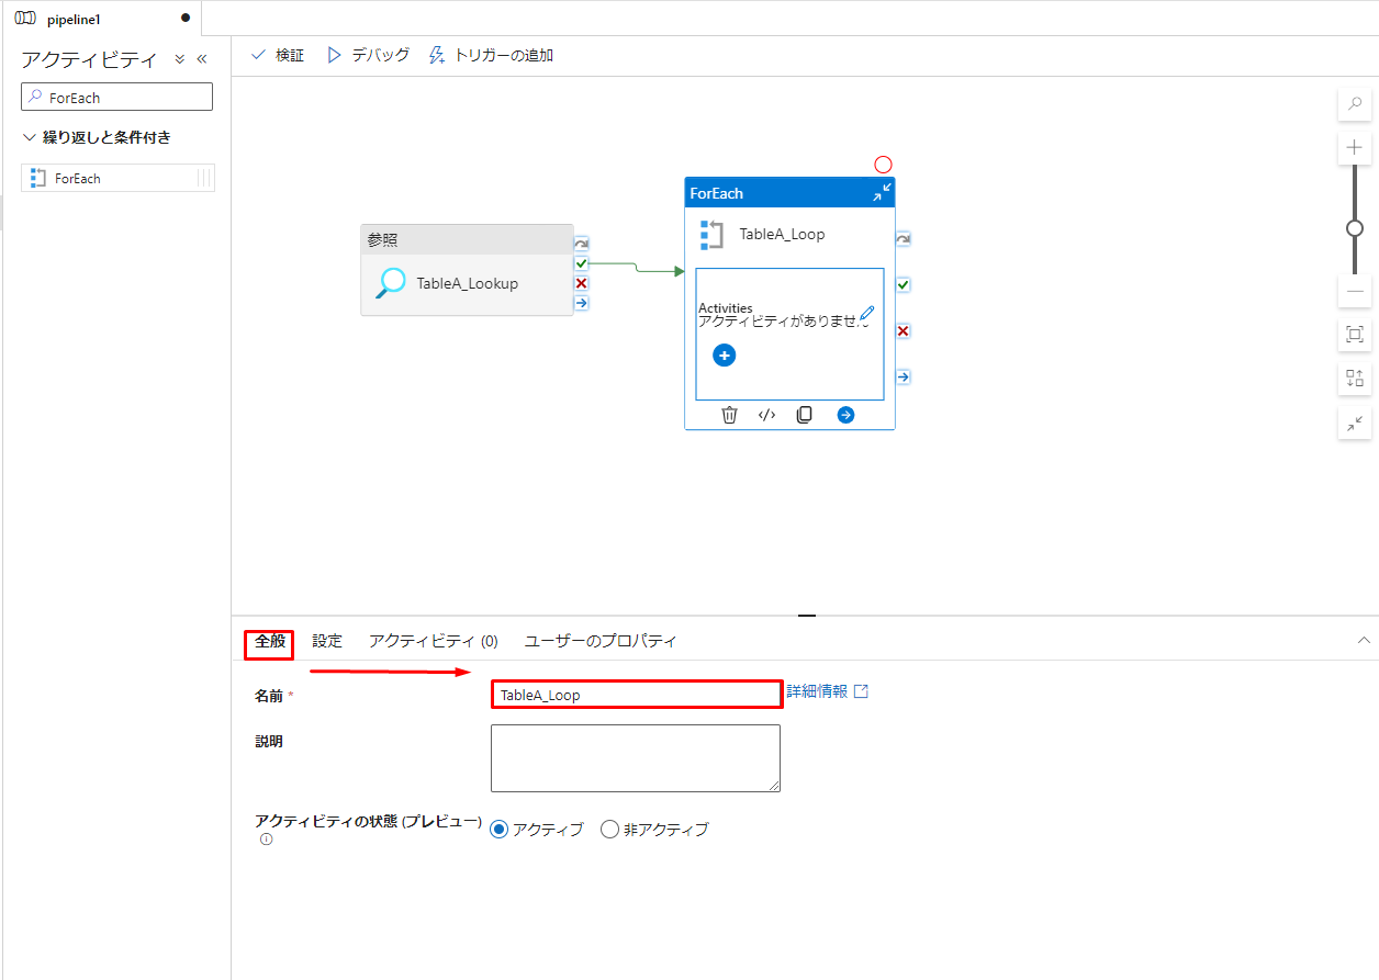Click the 名前 field containing TableA_Loop
1379x980 pixels.
636,694
